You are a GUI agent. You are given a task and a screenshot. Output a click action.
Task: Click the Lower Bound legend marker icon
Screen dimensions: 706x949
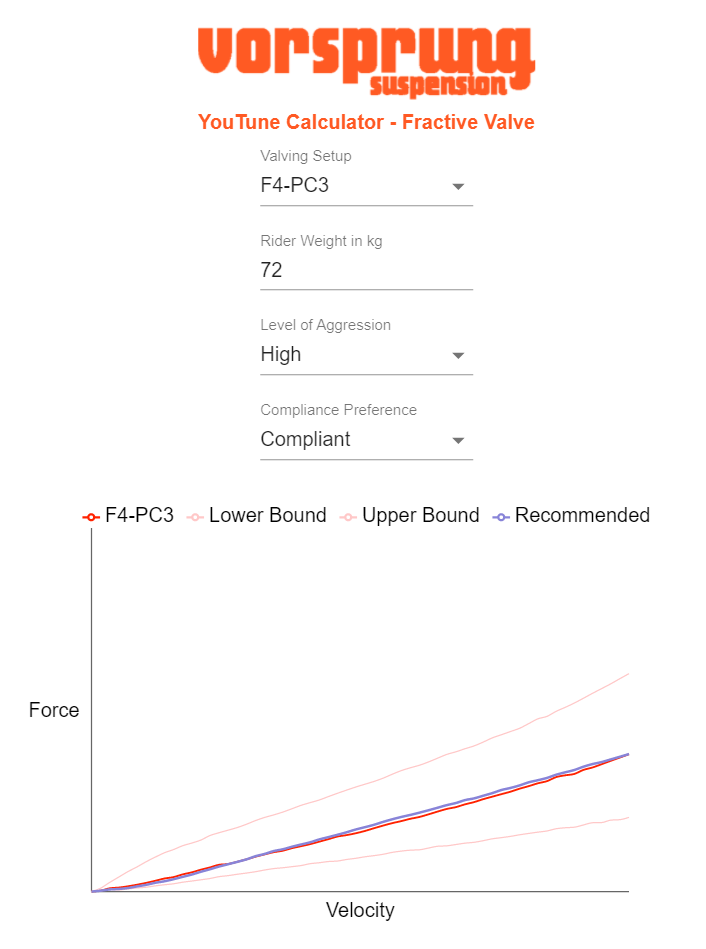coord(195,516)
